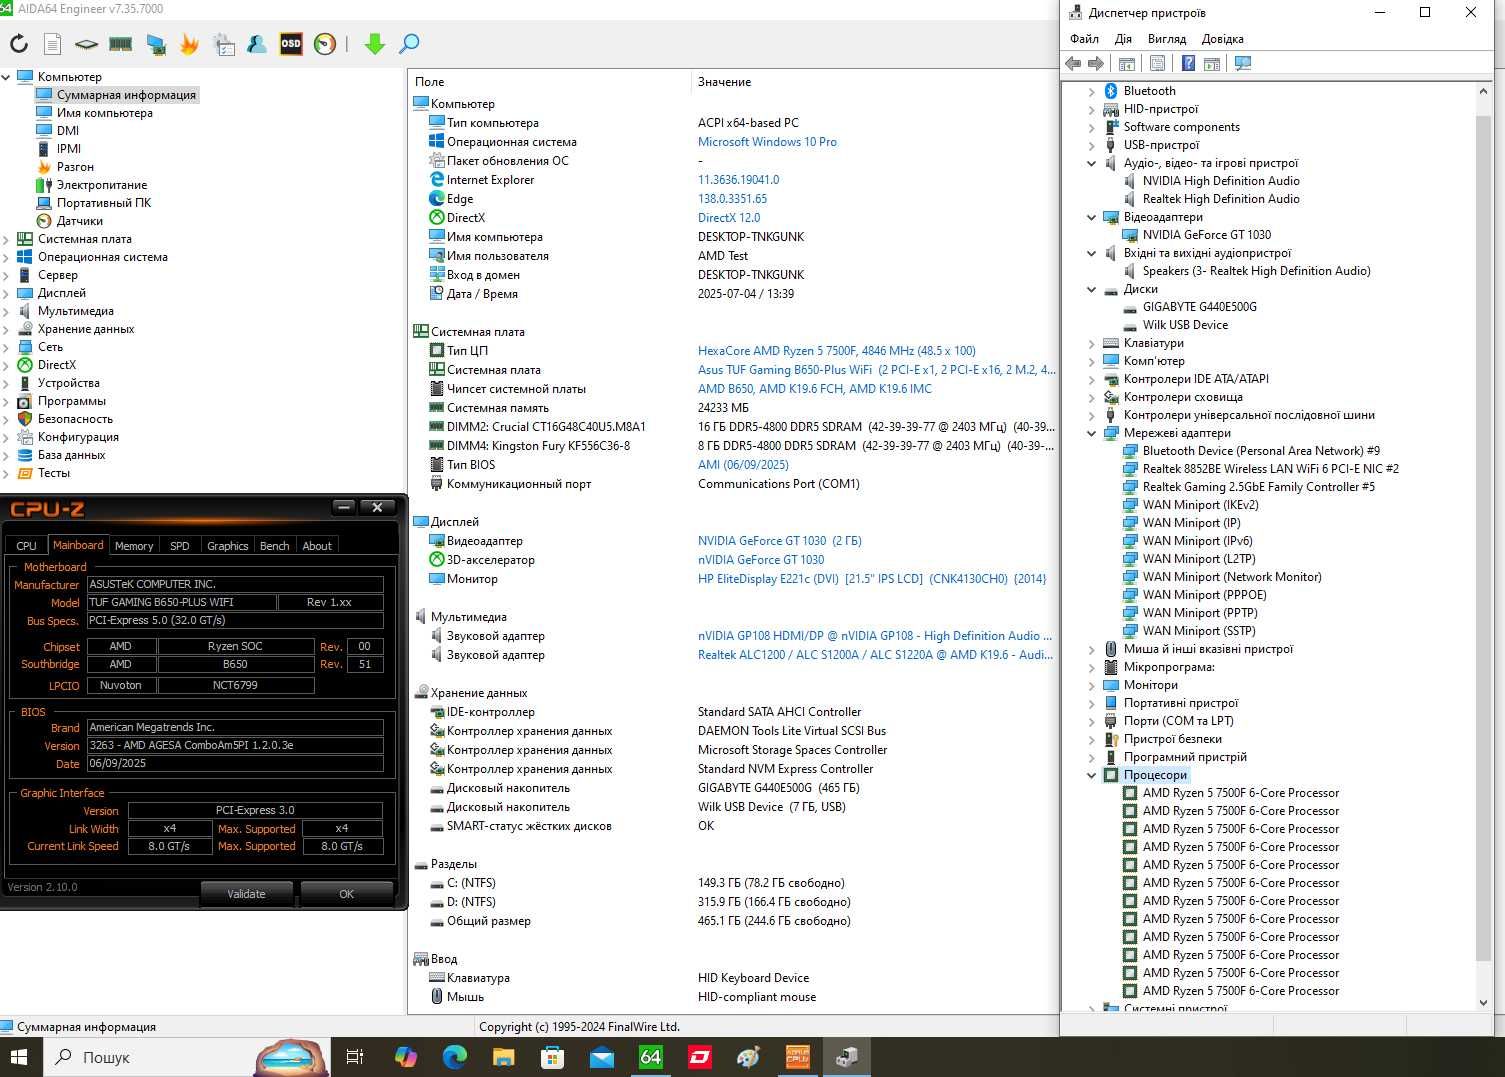Open Вигляд menu in Device Manager
The width and height of the screenshot is (1505, 1077).
coord(1167,39)
